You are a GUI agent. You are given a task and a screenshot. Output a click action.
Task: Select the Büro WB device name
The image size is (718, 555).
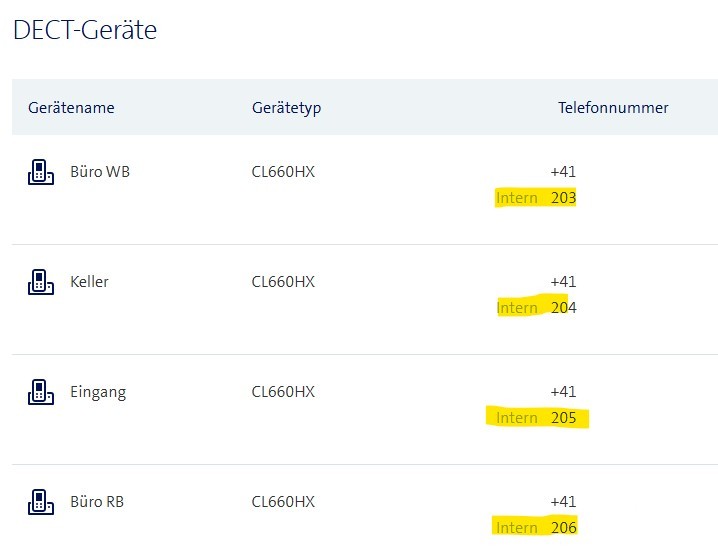(x=99, y=172)
